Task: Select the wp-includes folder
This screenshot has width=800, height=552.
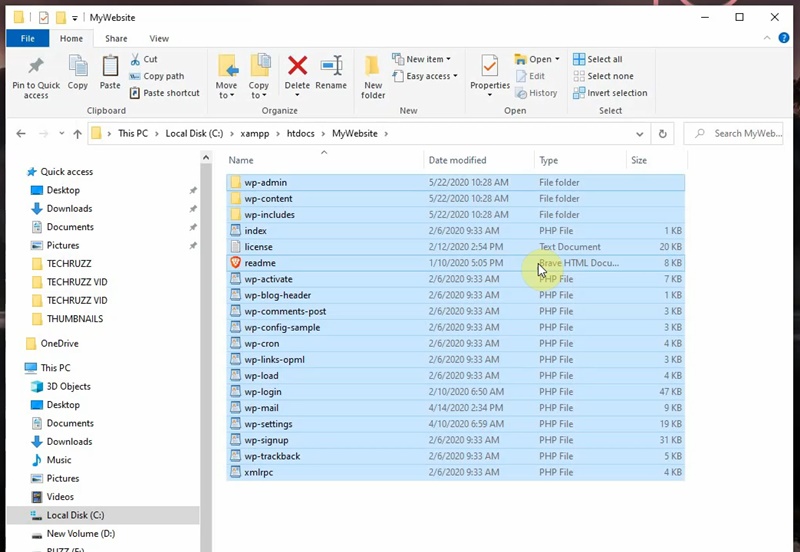Action: point(456,215)
